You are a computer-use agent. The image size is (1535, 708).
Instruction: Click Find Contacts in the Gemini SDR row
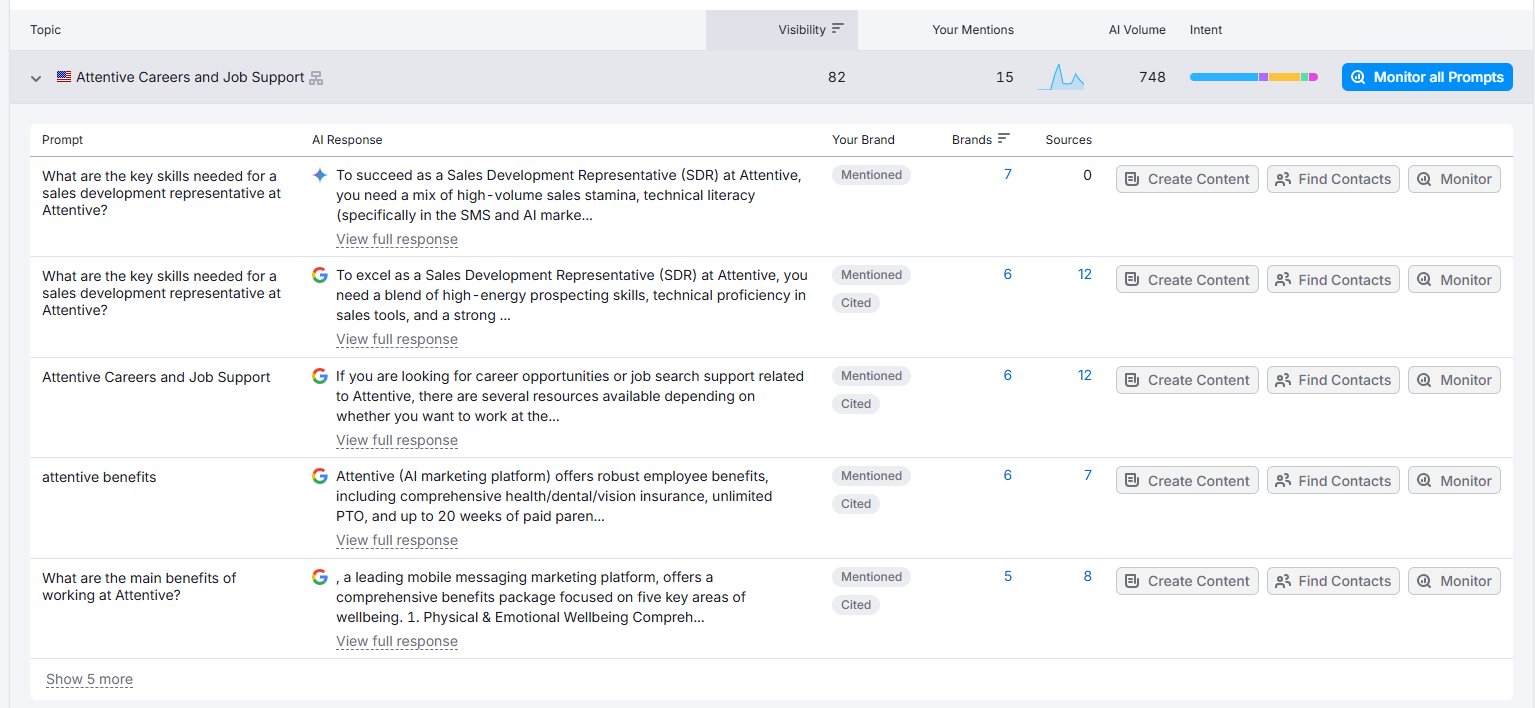(x=1333, y=179)
